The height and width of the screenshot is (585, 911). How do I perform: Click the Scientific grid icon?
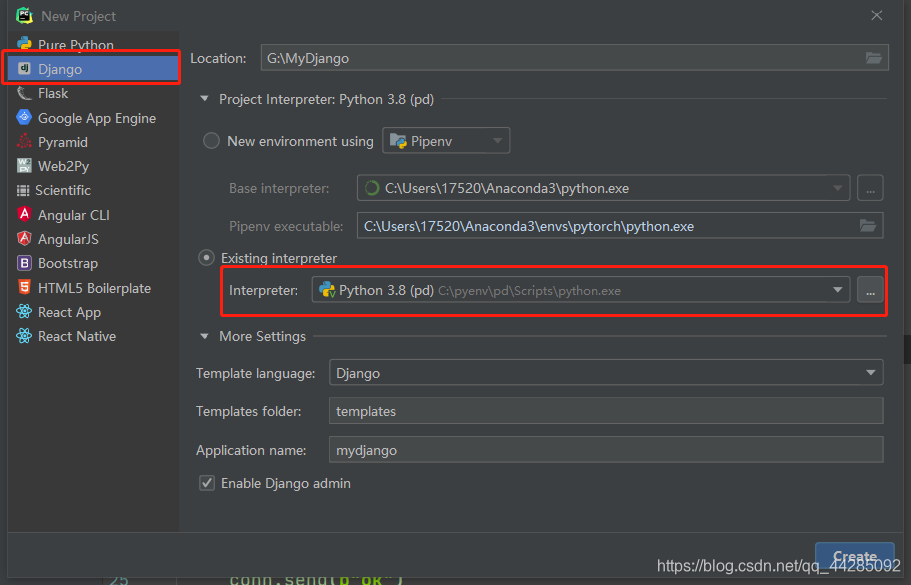point(23,191)
